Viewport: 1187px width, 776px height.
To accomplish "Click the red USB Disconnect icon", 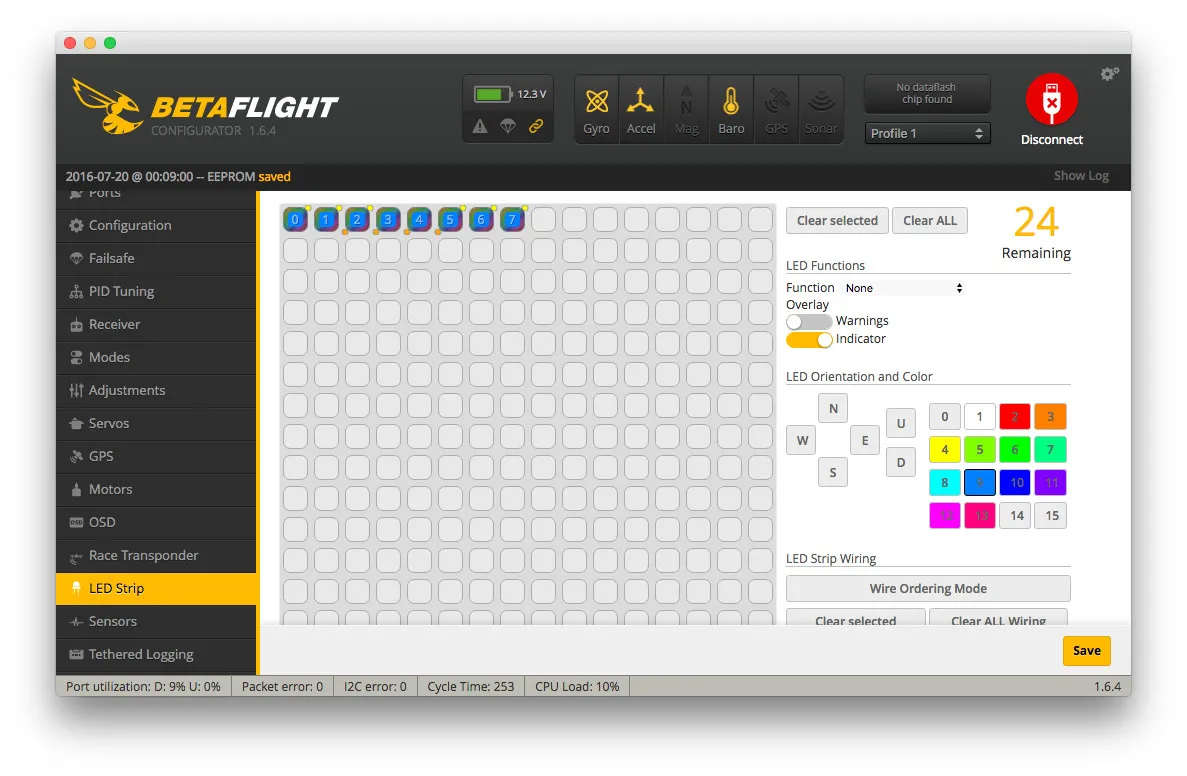I will point(1051,100).
